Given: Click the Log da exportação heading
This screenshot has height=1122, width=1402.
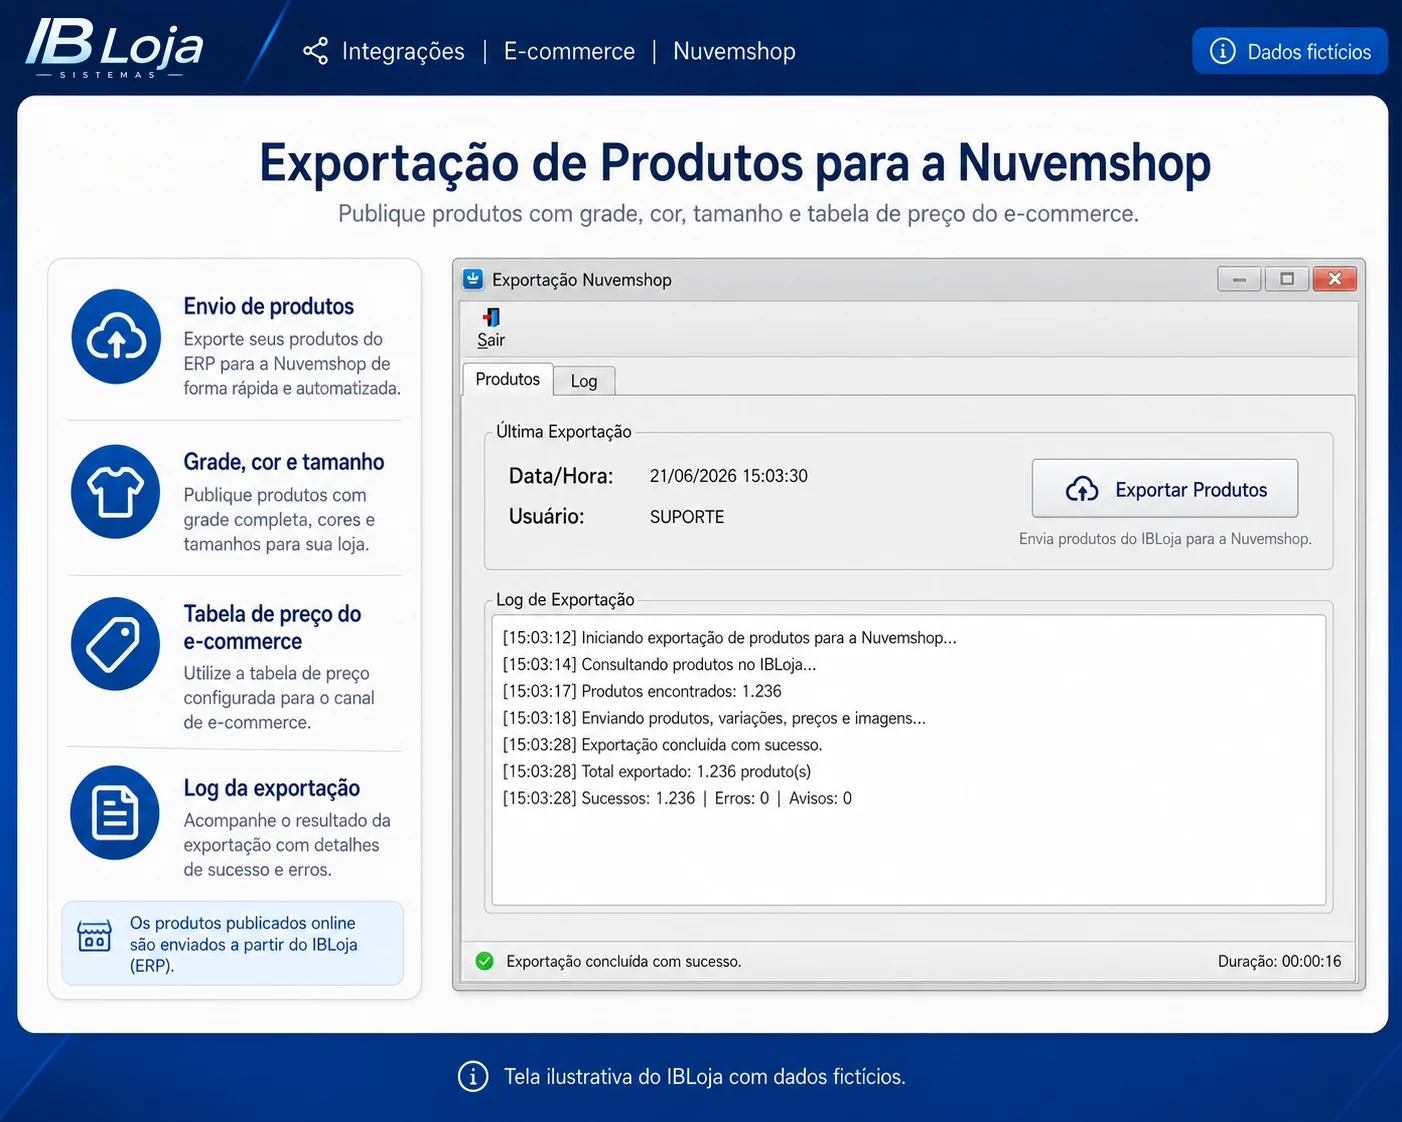Looking at the screenshot, I should click(x=272, y=788).
